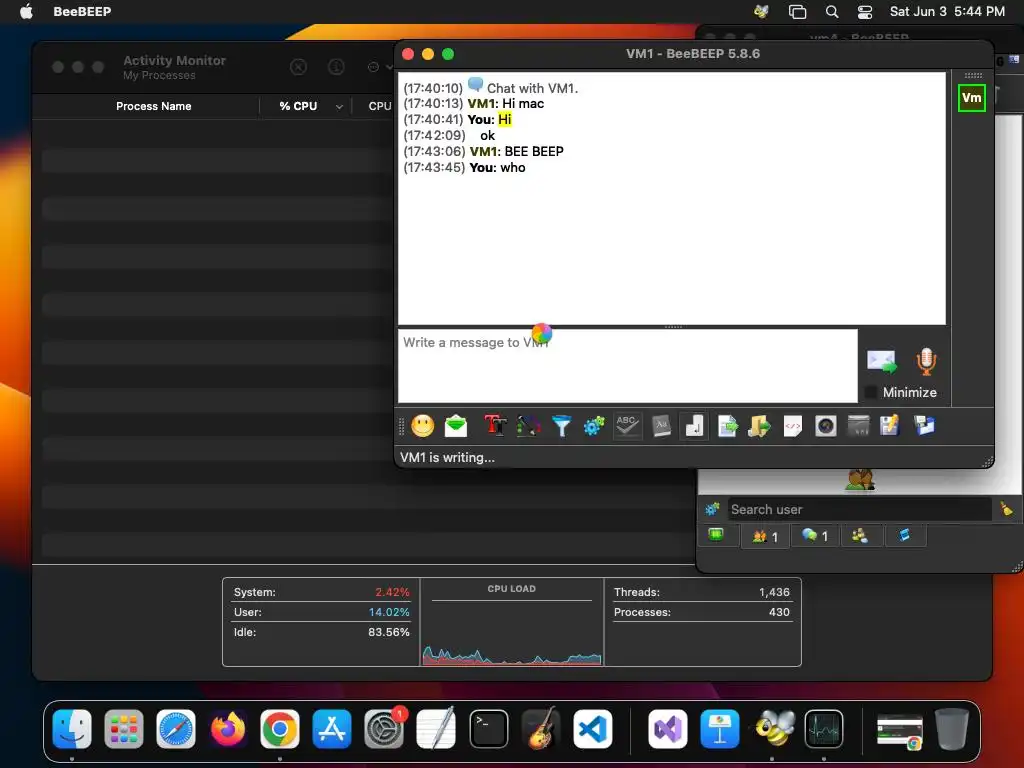Screen dimensions: 1024x768
Task: Open Launchpad from the Dock
Action: [123, 729]
